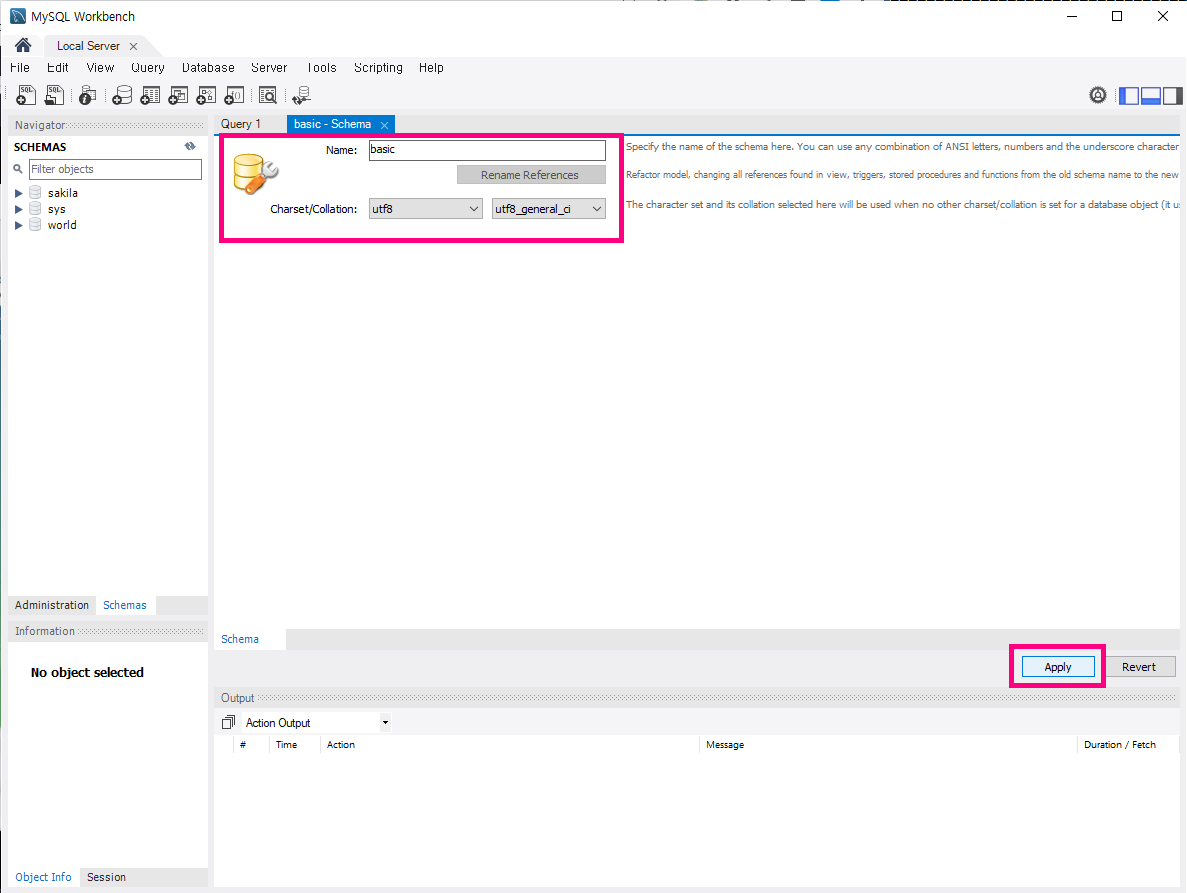1187x893 pixels.
Task: Search table data toolbar icon
Action: [267, 95]
